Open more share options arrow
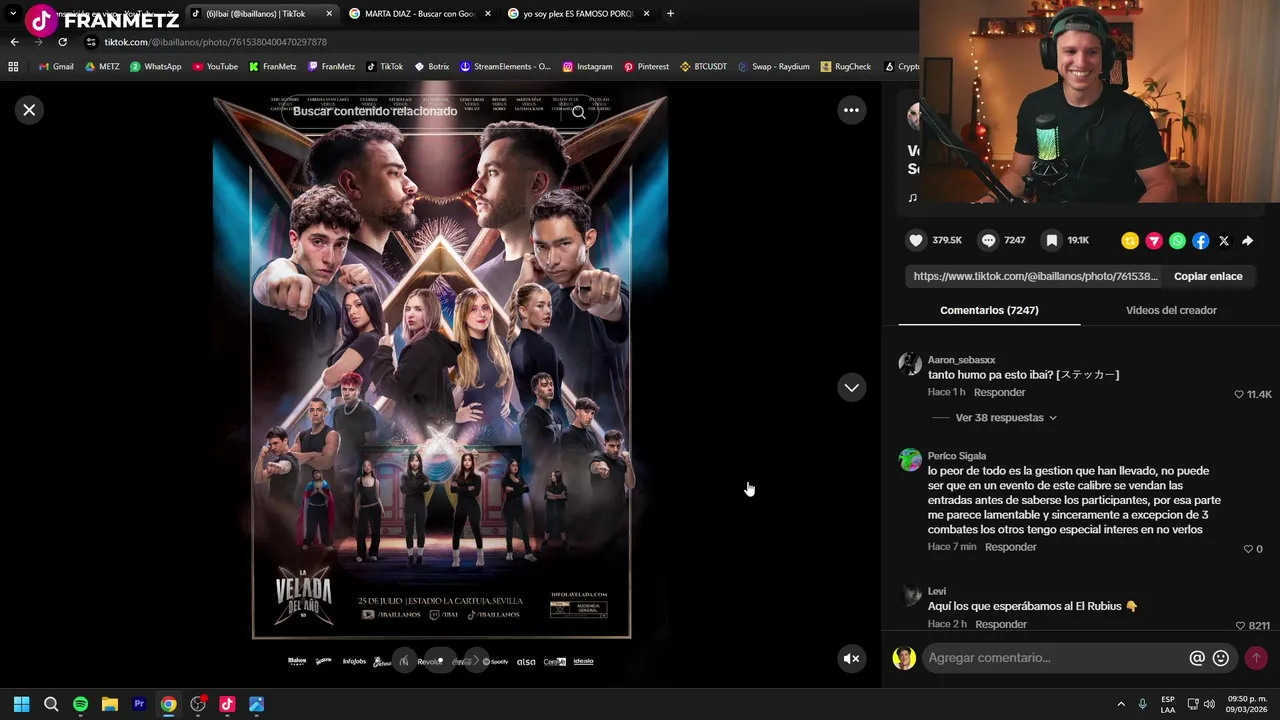Viewport: 1280px width, 720px height. click(1247, 241)
